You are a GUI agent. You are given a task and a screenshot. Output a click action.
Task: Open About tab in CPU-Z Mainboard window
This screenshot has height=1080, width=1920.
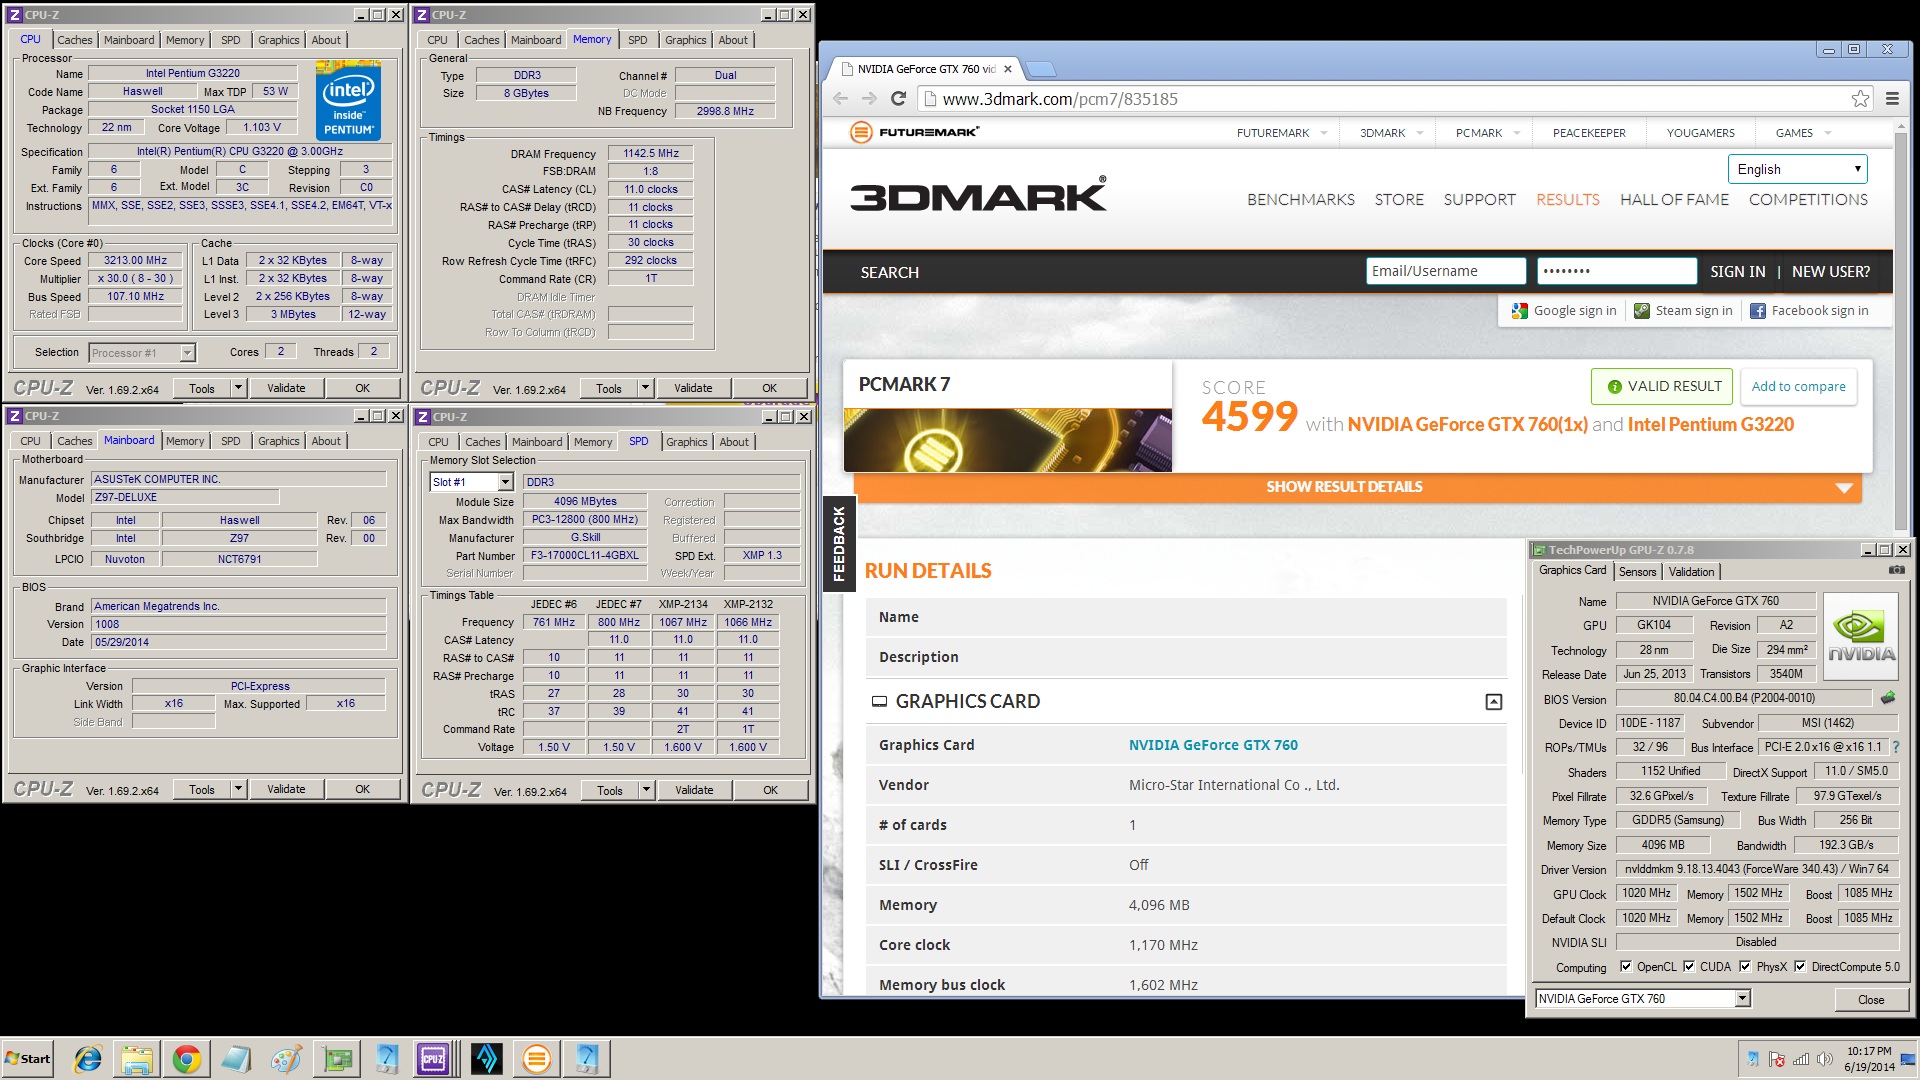[326, 441]
